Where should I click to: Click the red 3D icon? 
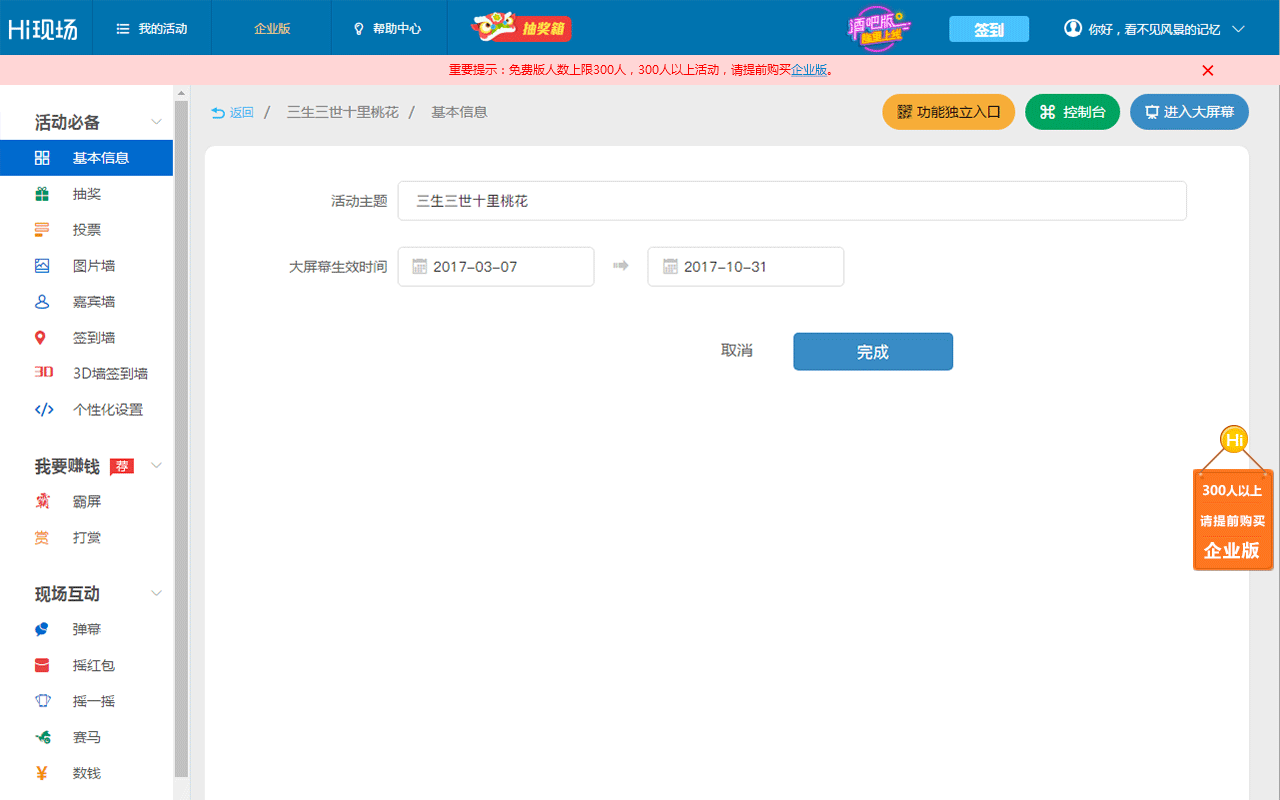pos(43,372)
